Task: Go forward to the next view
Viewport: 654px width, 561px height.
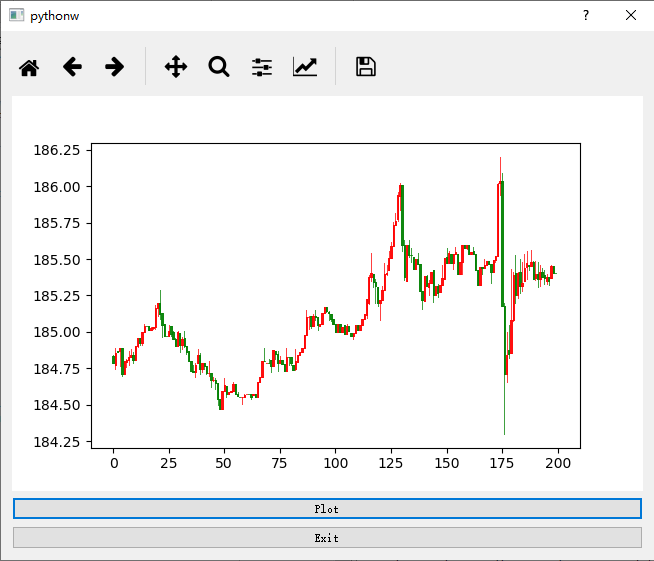Action: [x=114, y=67]
